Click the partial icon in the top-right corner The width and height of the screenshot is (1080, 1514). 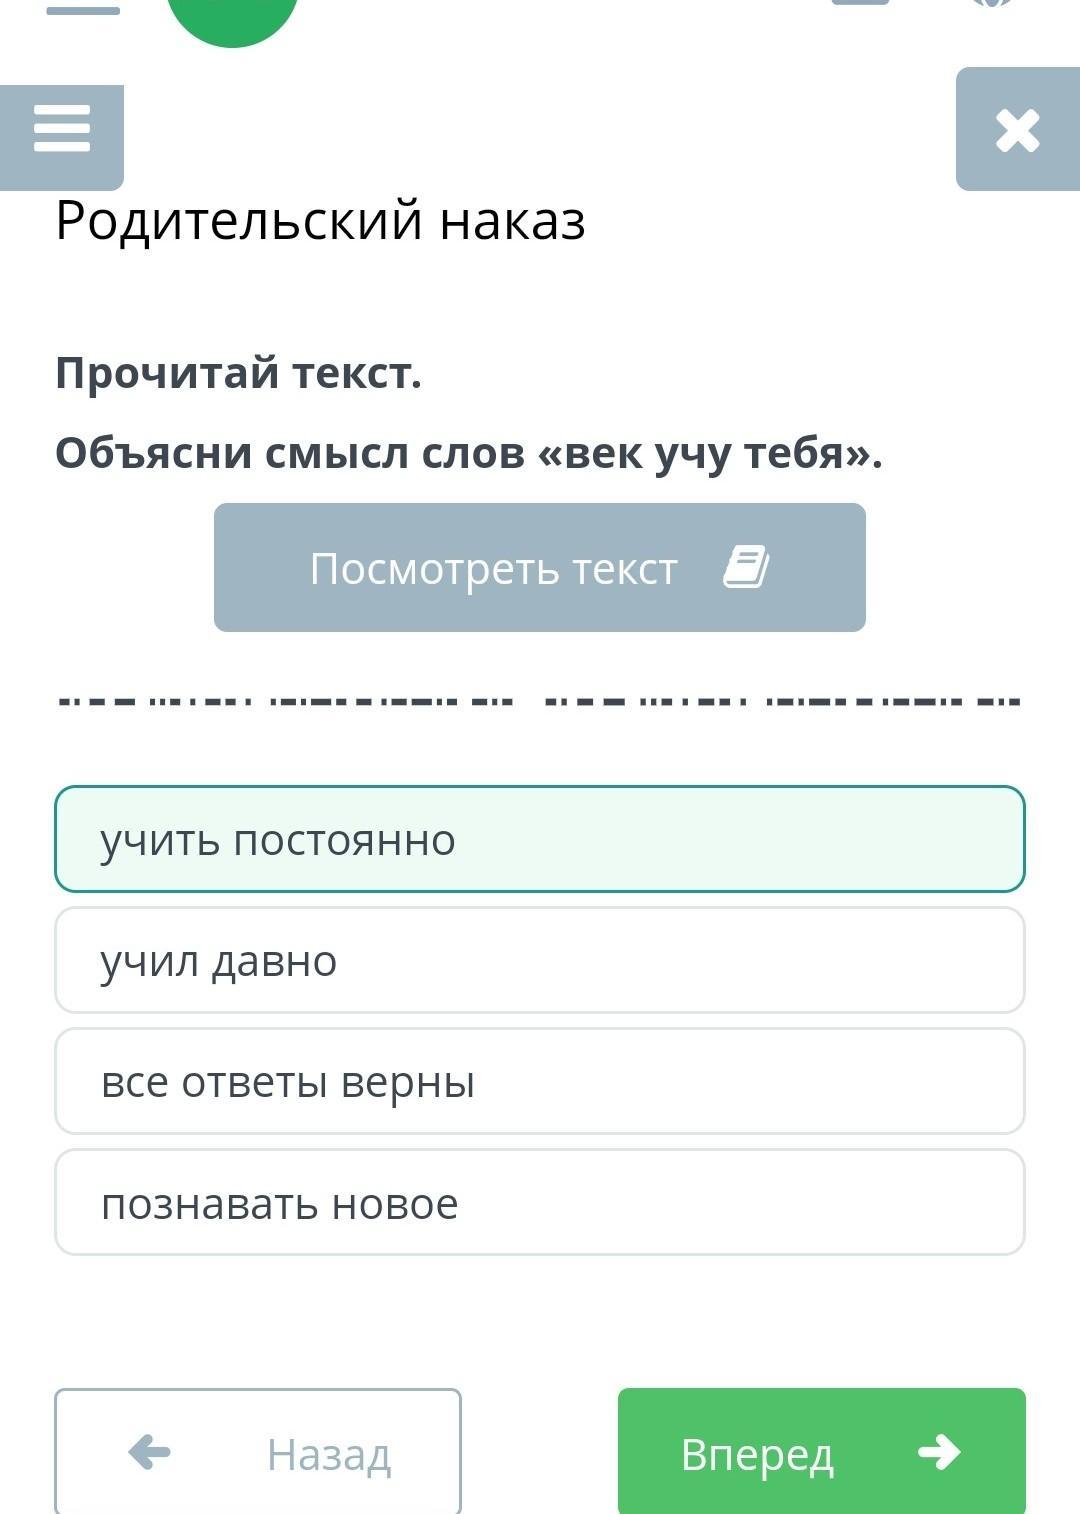point(992,4)
